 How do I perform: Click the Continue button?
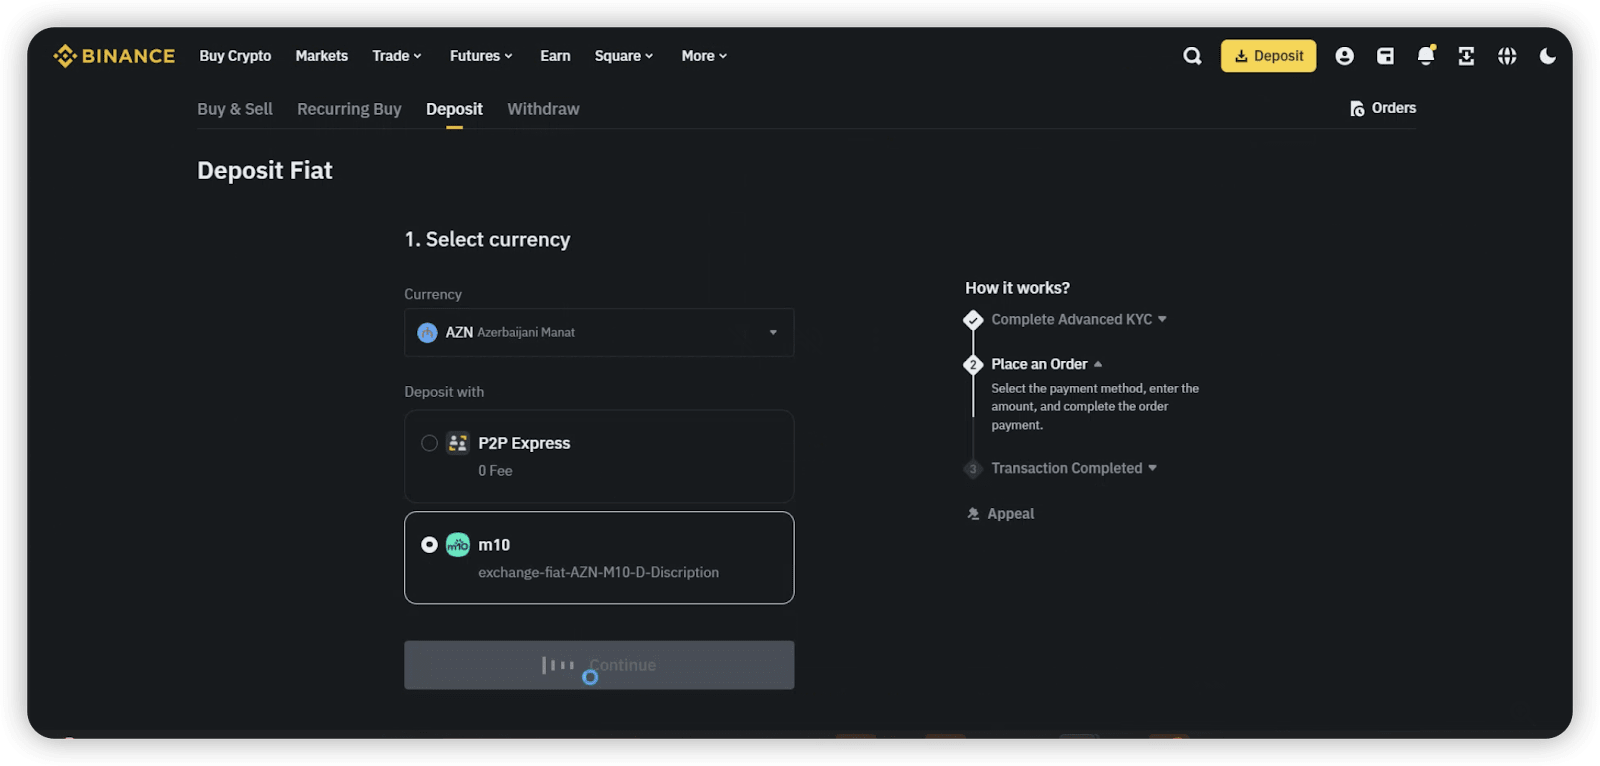pos(599,665)
